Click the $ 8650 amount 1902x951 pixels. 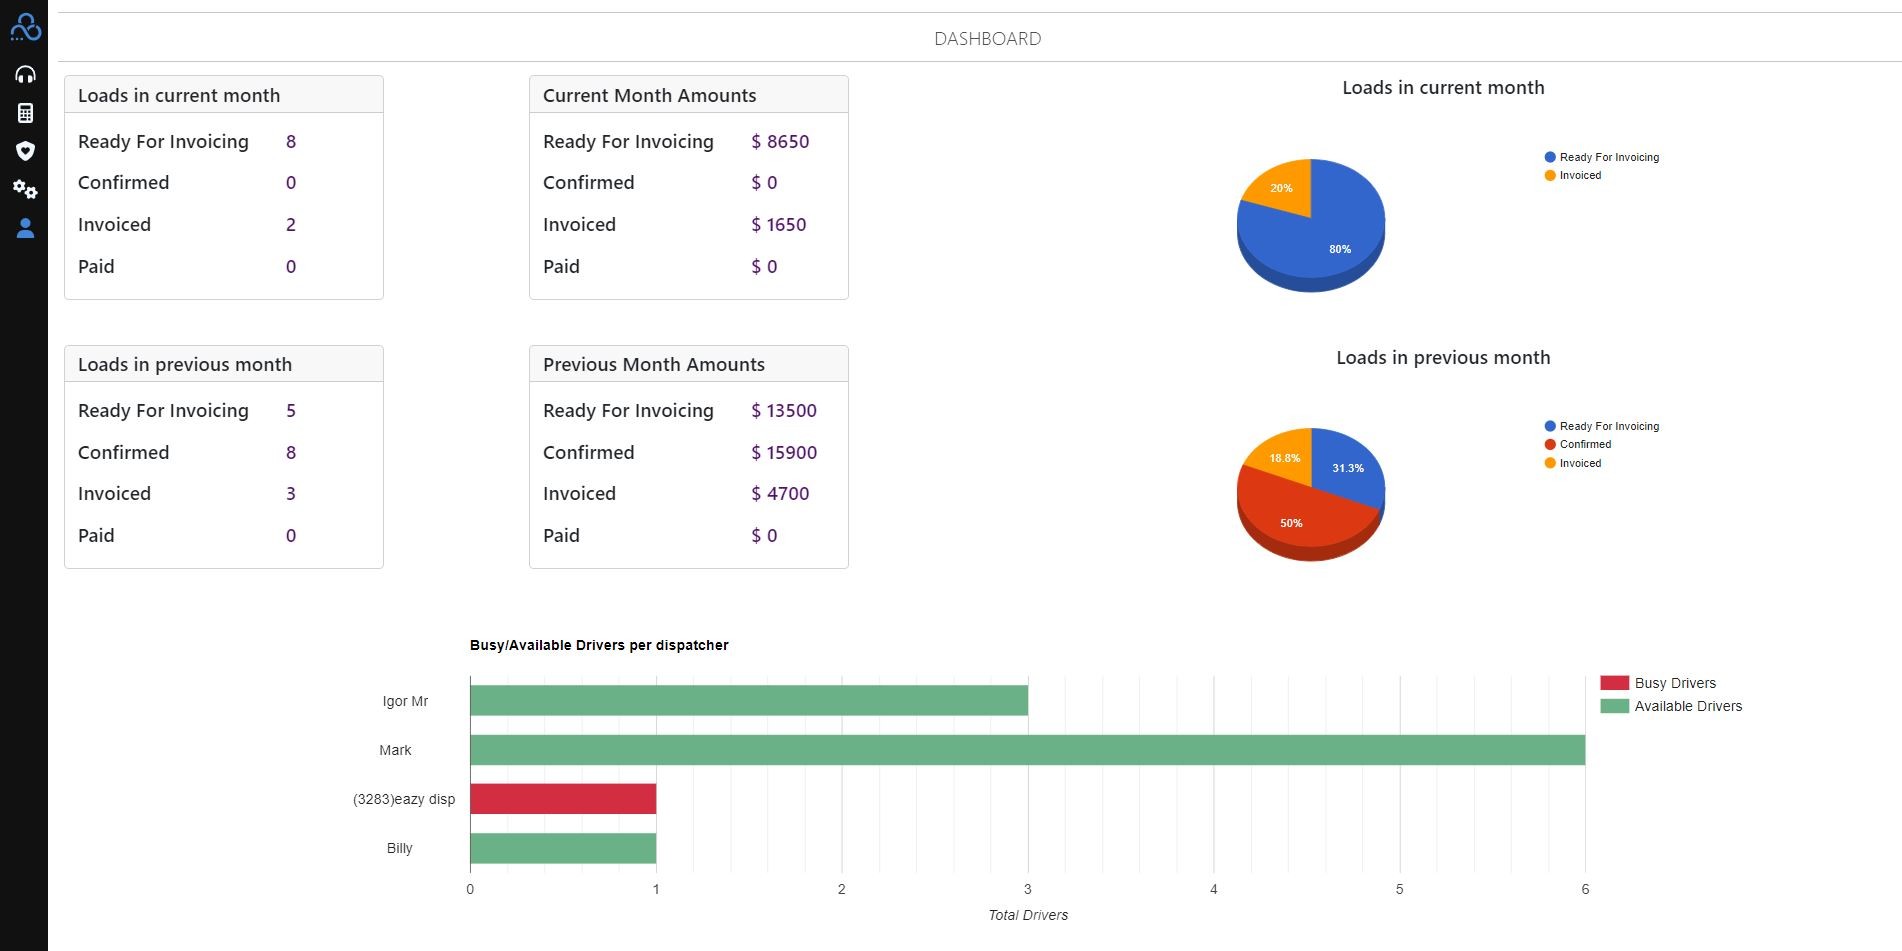[x=780, y=142]
